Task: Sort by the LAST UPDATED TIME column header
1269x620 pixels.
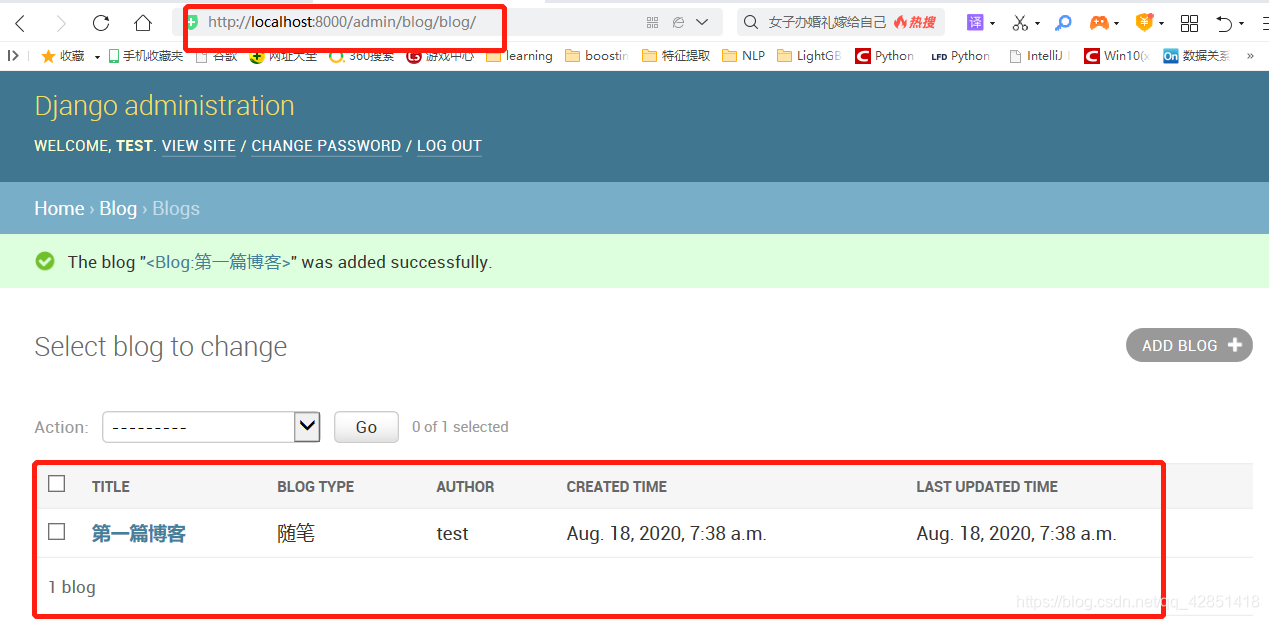Action: 987,487
